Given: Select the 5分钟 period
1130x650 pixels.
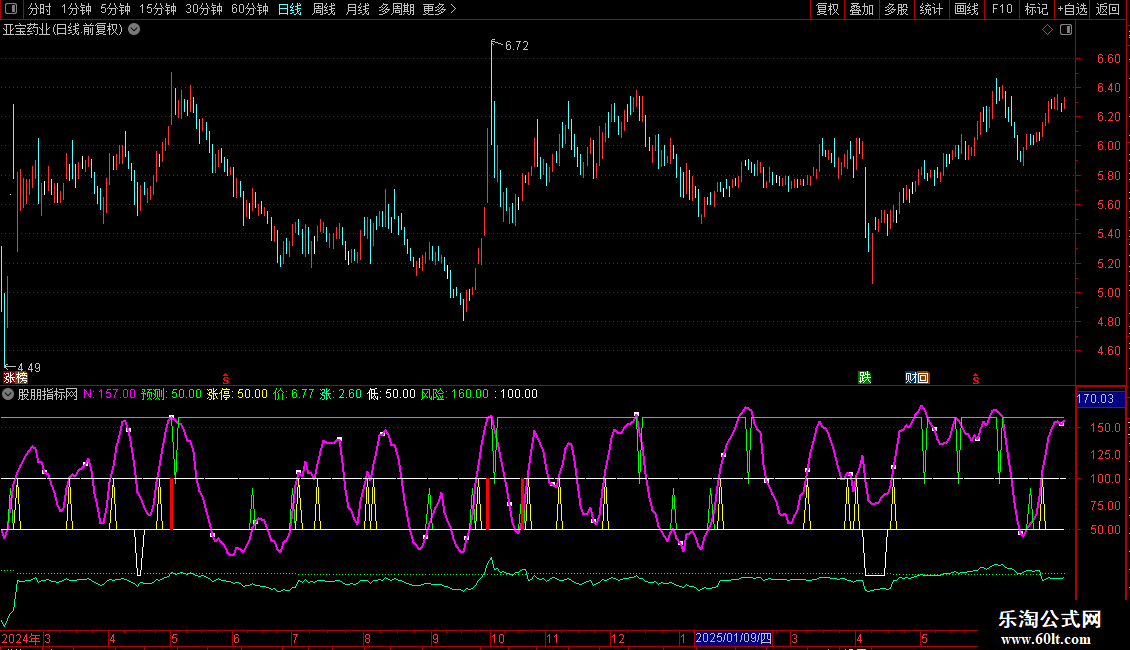Looking at the screenshot, I should pos(115,9).
